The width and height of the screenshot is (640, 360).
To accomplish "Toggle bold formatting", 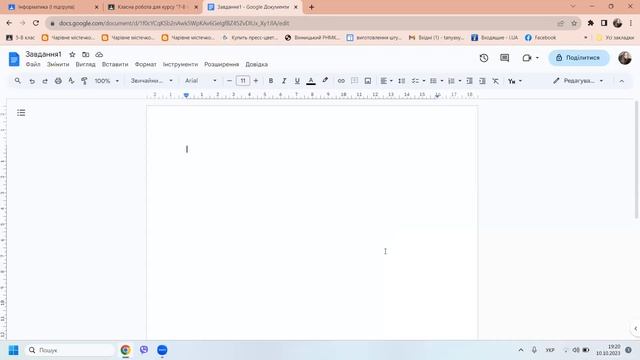I will [x=271, y=81].
